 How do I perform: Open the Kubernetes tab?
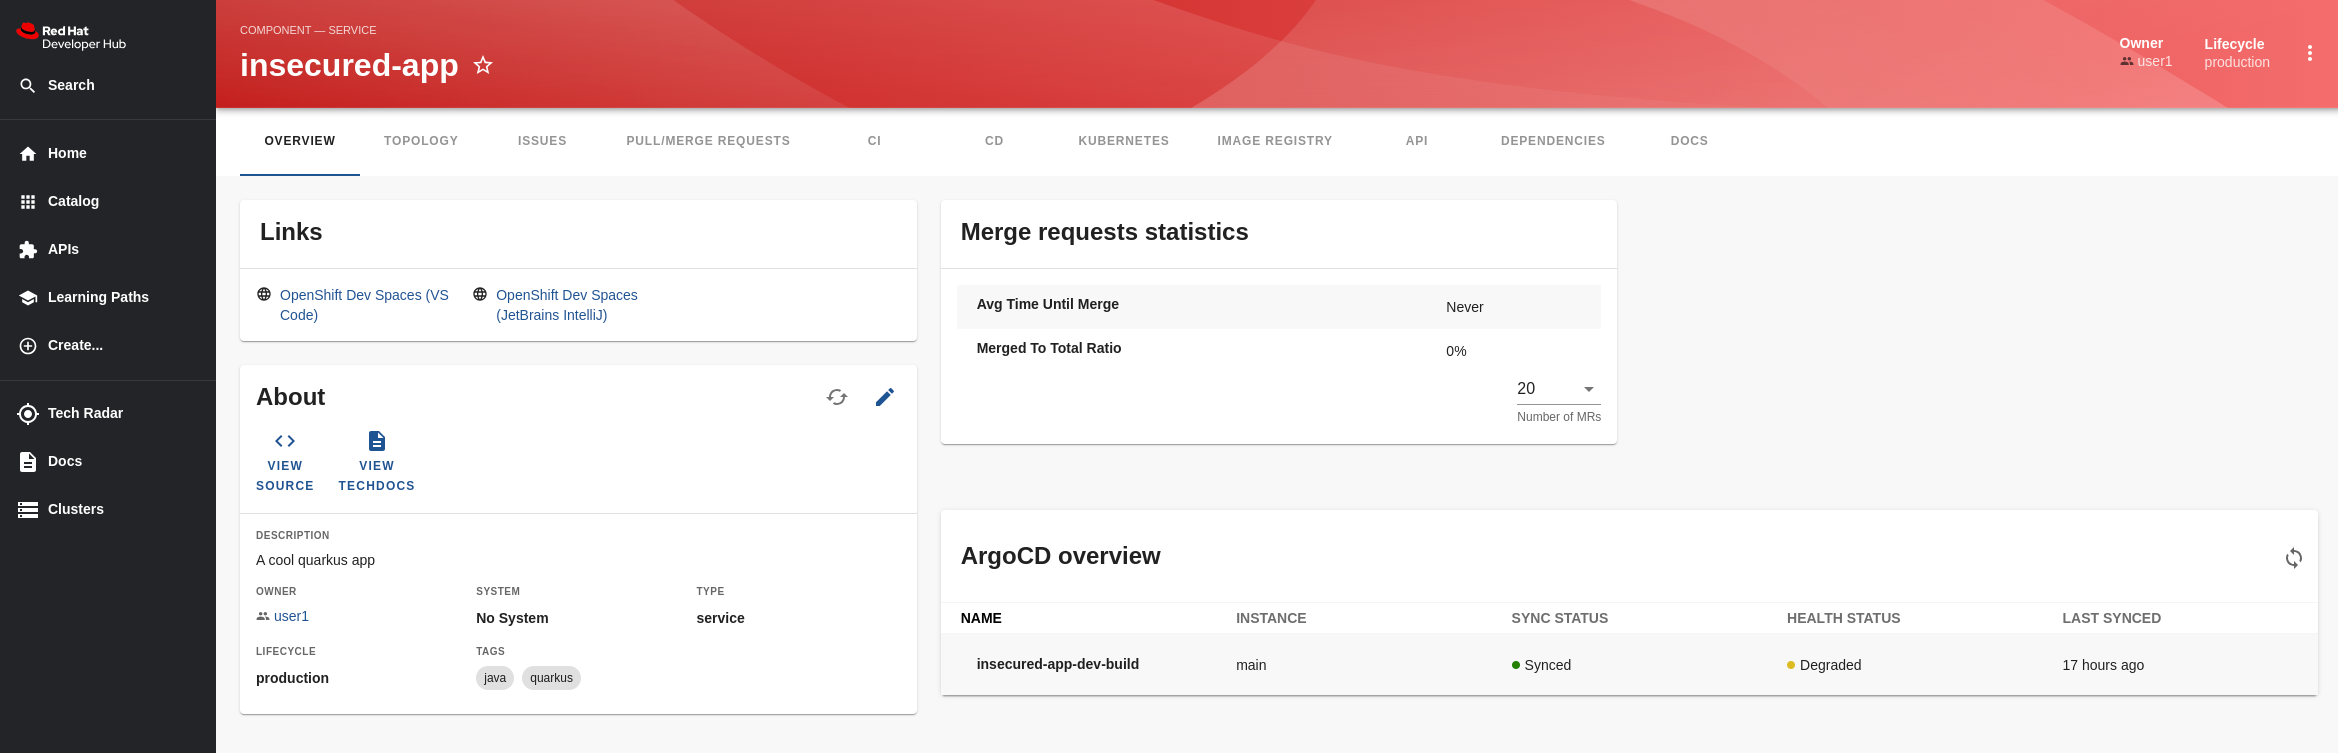[1123, 141]
